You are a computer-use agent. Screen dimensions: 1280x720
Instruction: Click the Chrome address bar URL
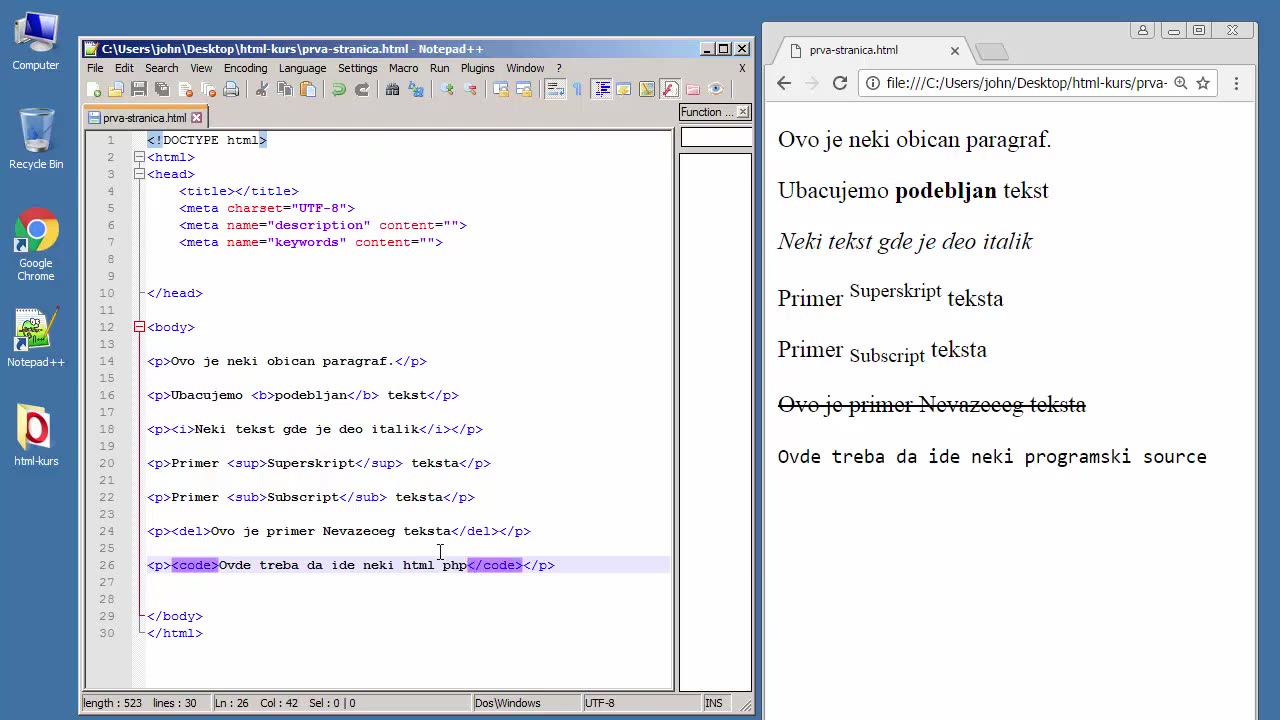point(1026,83)
